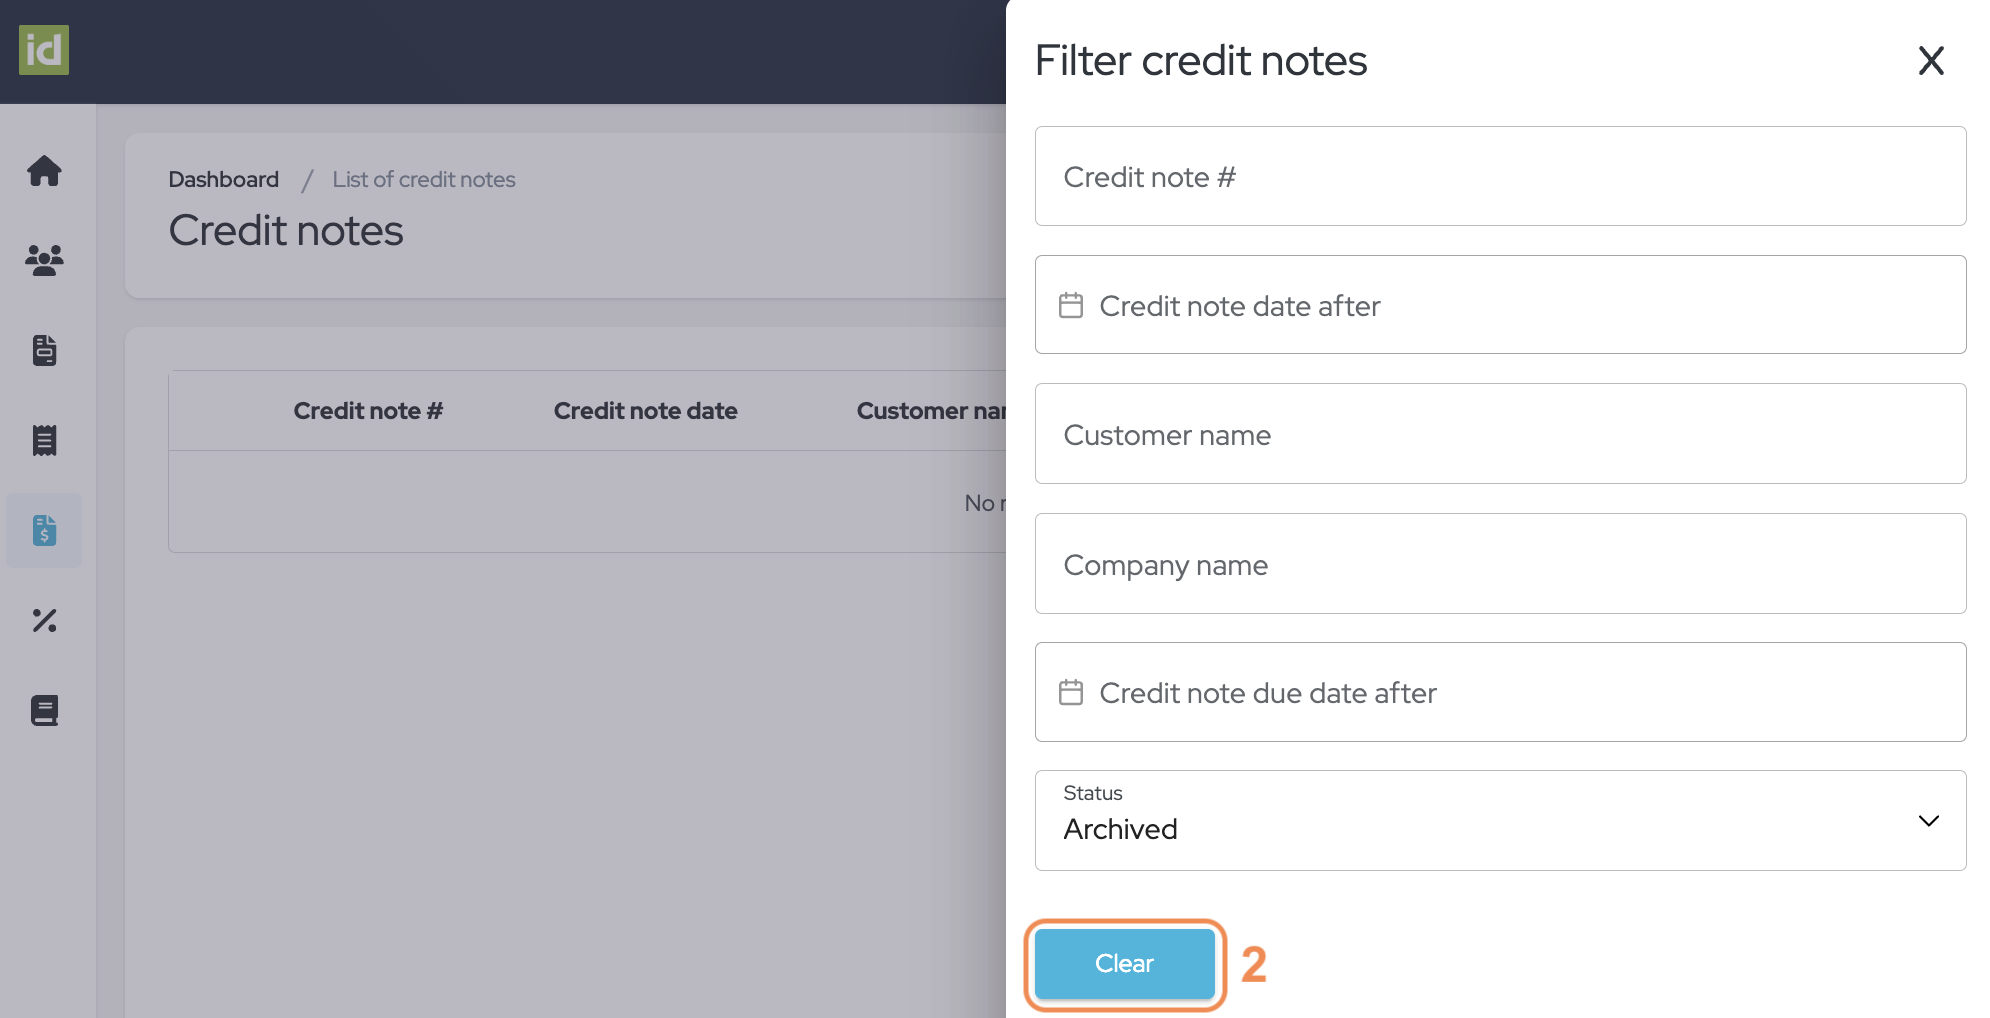
Task: Open the Home dashboard sidebar icon
Action: point(44,171)
